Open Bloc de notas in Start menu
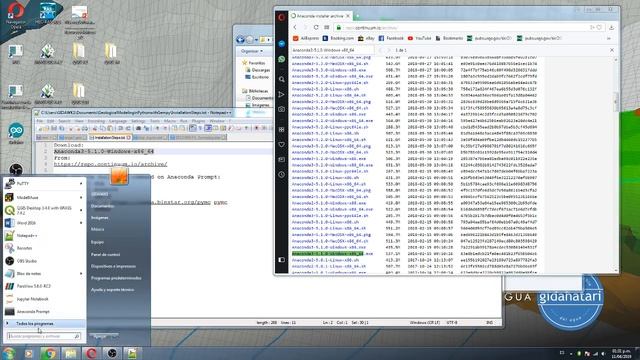The width and height of the screenshot is (640, 360). 43,273
